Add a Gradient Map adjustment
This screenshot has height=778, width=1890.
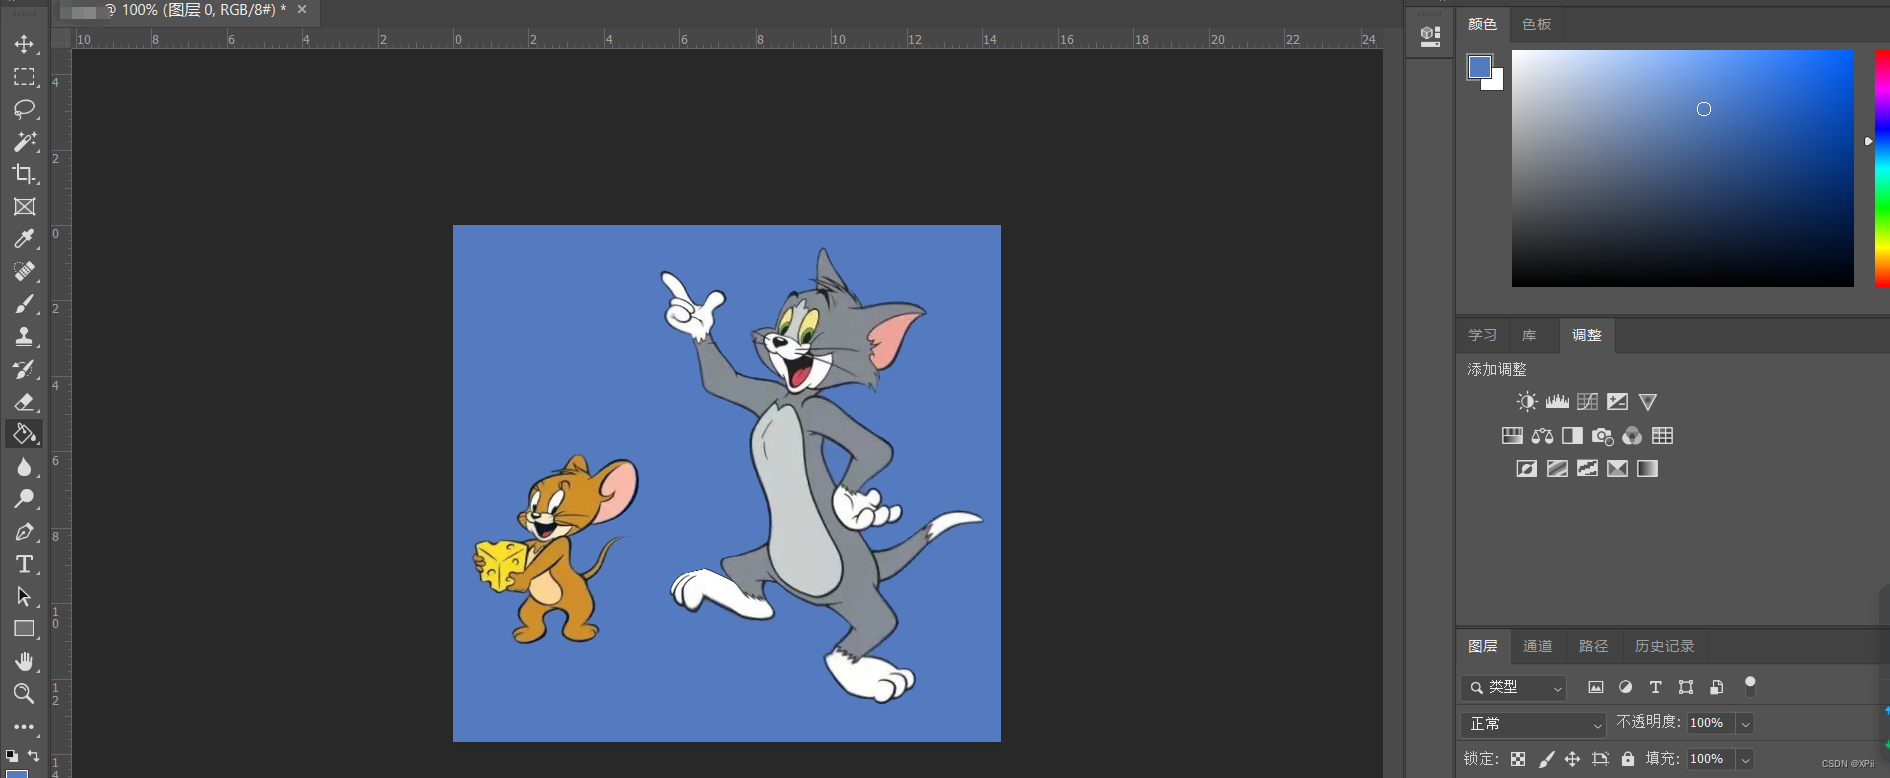[x=1647, y=469]
